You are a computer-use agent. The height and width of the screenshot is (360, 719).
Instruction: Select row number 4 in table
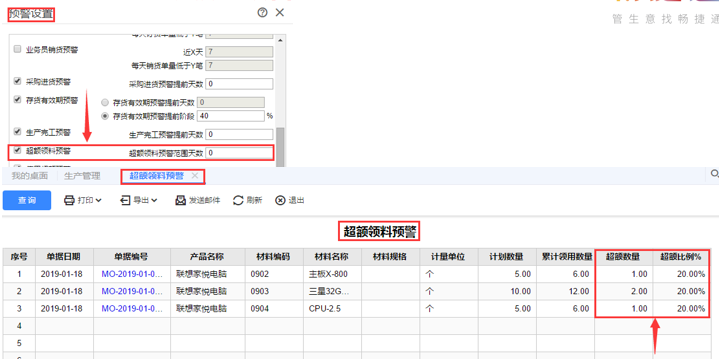coord(19,326)
